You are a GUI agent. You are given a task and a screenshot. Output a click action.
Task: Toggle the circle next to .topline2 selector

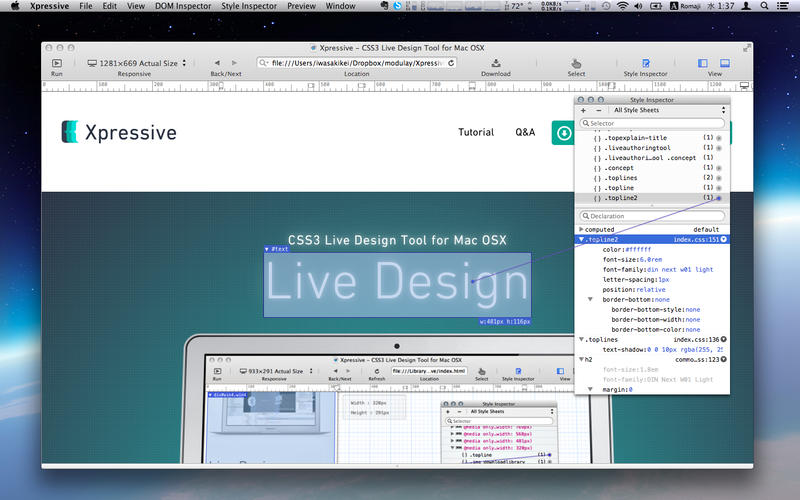click(719, 198)
